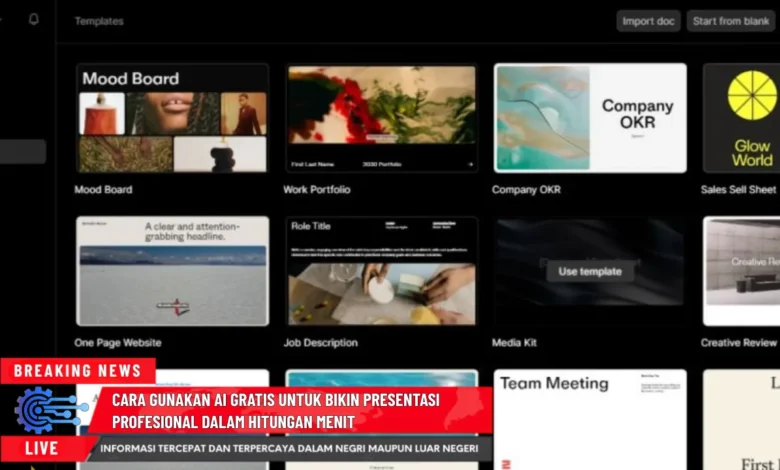Click the Informasi Tercepat ticker bar

coord(290,448)
